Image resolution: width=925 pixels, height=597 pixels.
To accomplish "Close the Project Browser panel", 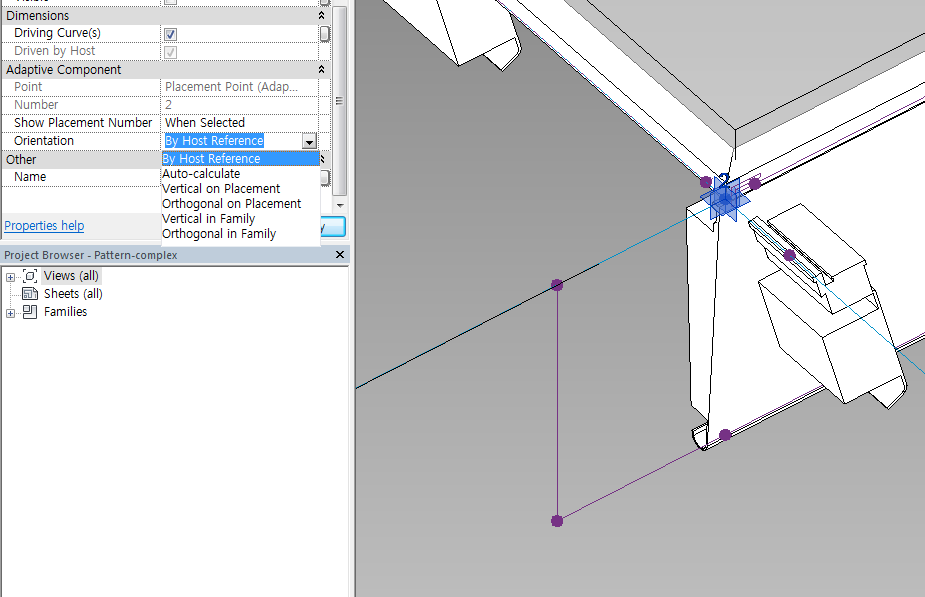I will (340, 255).
